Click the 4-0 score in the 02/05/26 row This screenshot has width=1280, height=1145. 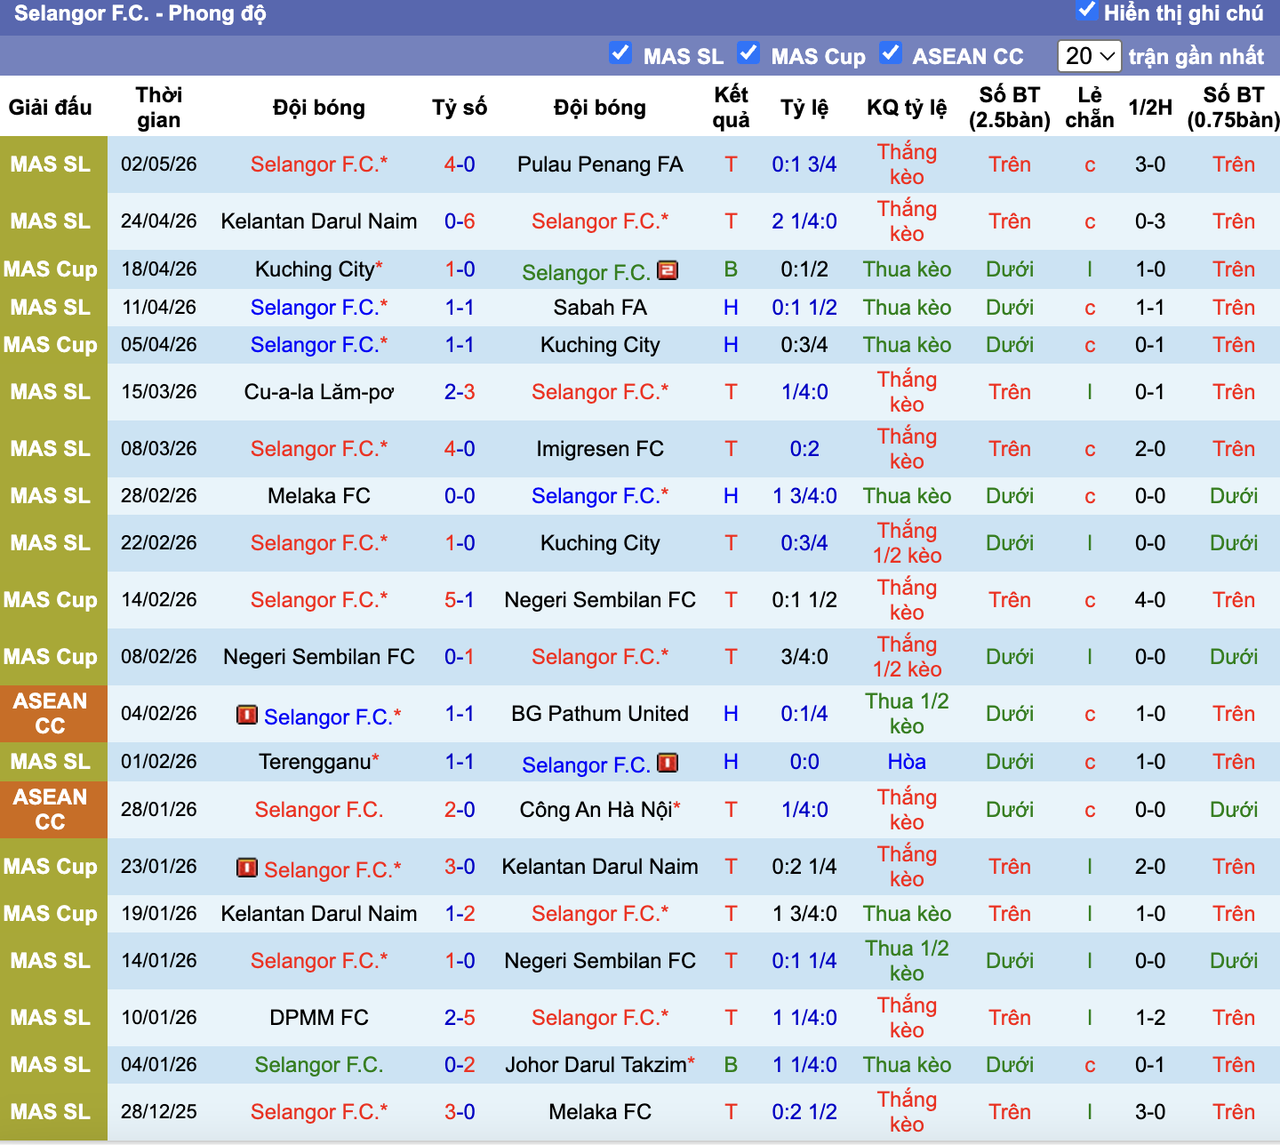click(x=460, y=164)
